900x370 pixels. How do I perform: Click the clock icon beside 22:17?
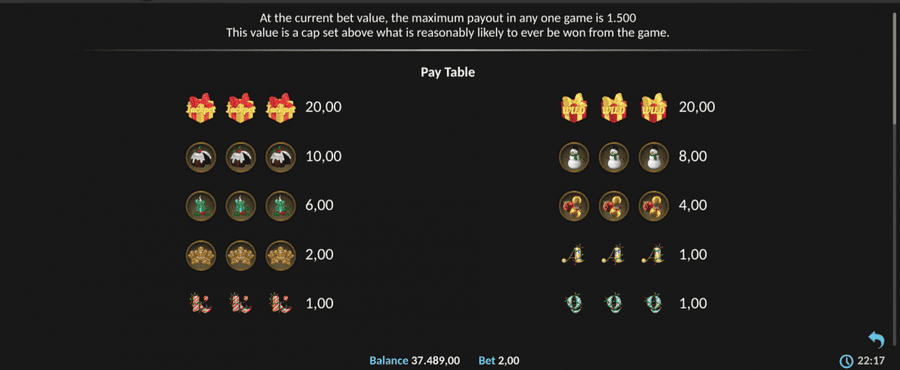846,361
